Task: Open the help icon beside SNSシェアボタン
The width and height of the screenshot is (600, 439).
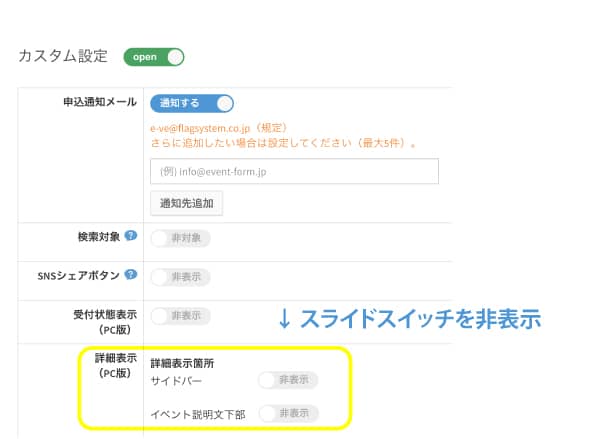Action: click(131, 274)
